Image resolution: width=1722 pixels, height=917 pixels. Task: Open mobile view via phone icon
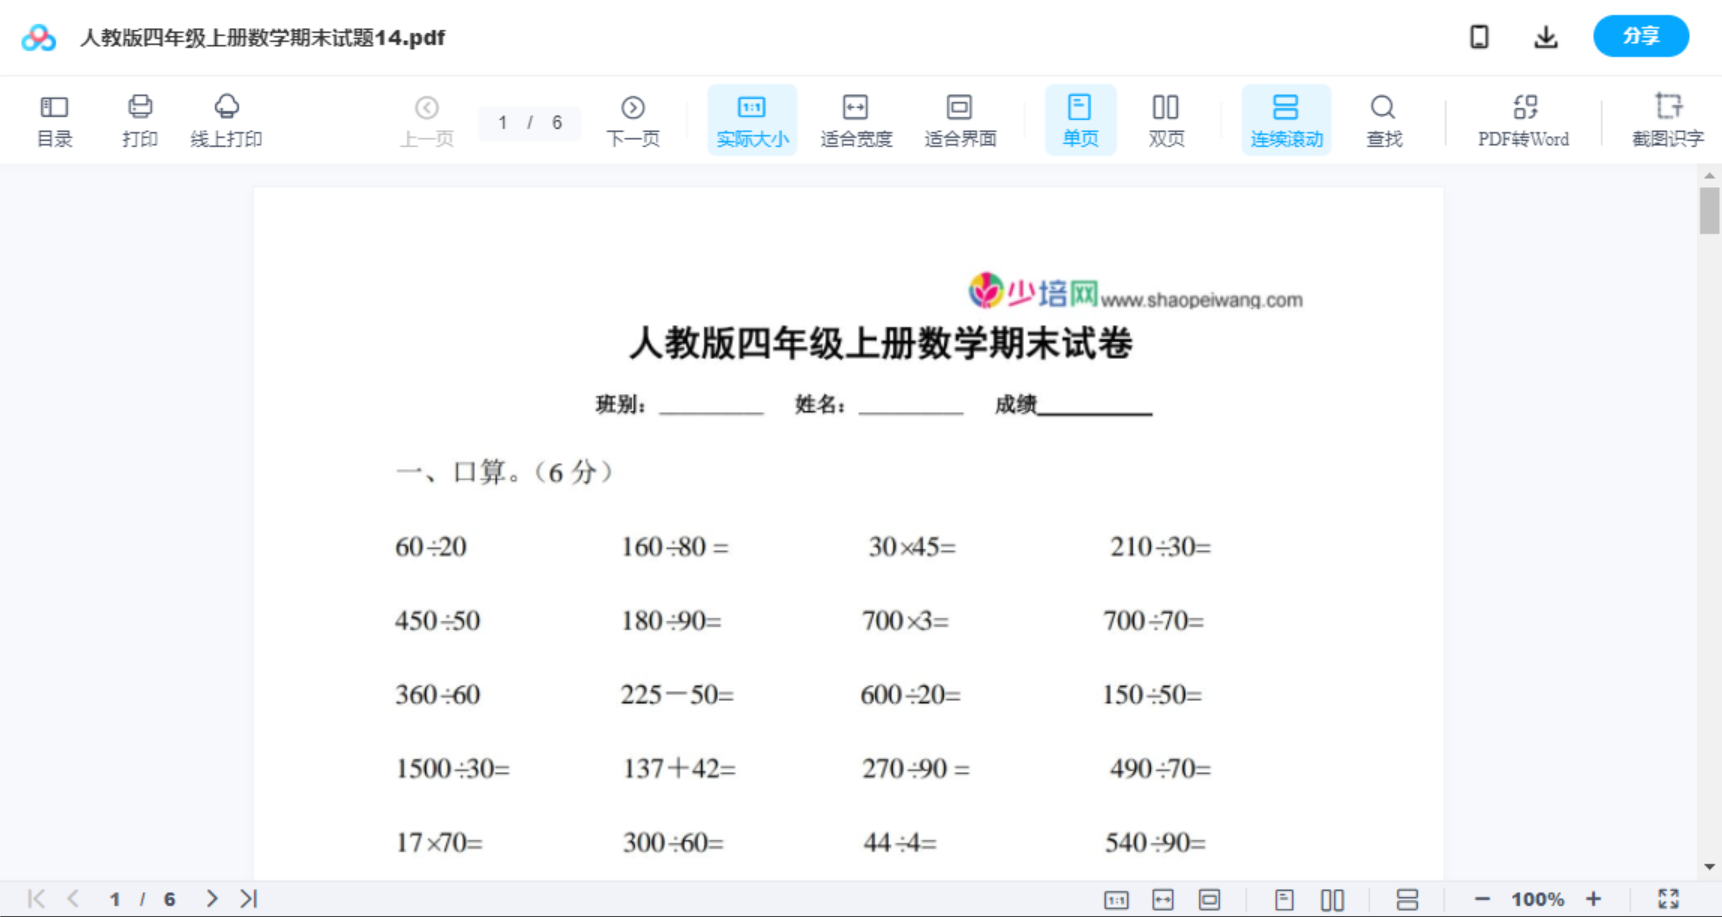(1479, 36)
